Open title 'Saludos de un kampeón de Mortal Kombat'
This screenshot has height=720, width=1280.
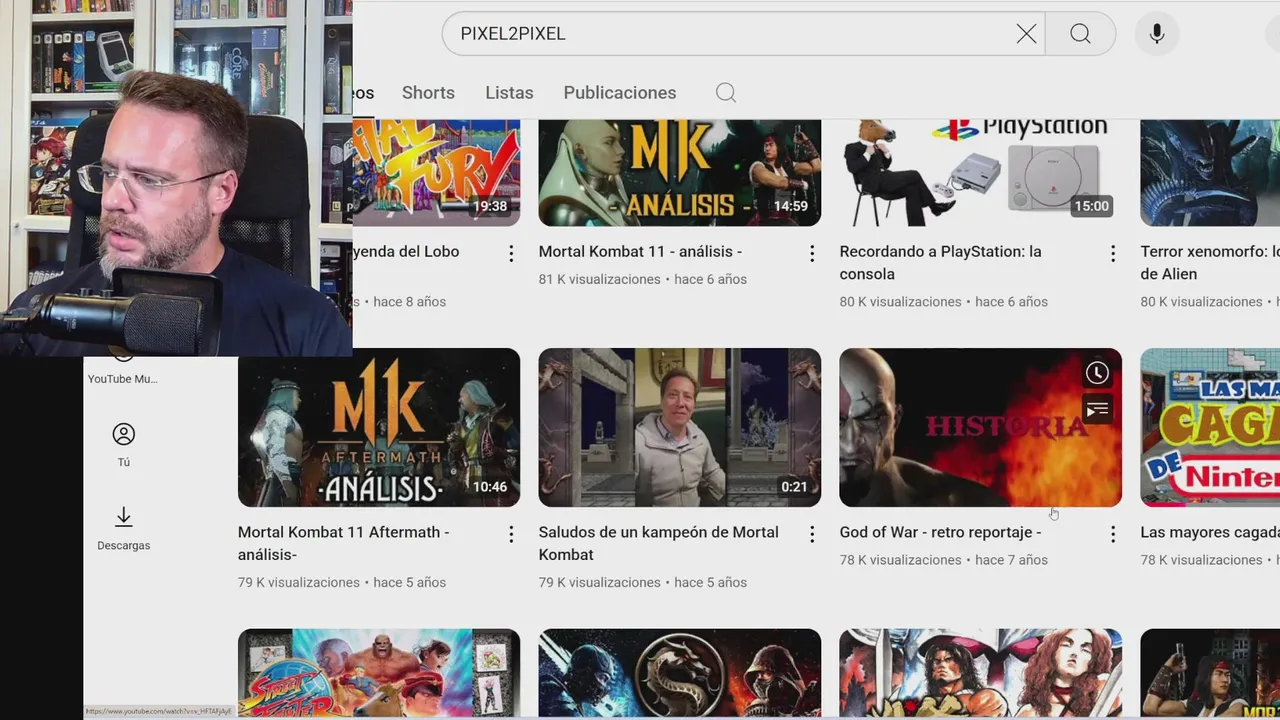pyautogui.click(x=658, y=543)
